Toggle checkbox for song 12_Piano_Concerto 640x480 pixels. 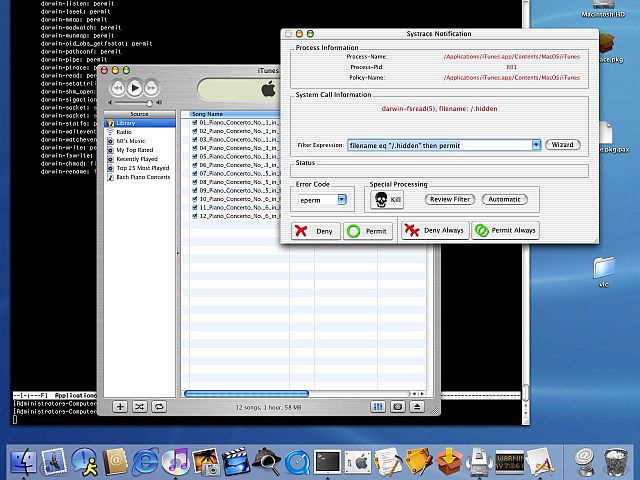(x=194, y=216)
